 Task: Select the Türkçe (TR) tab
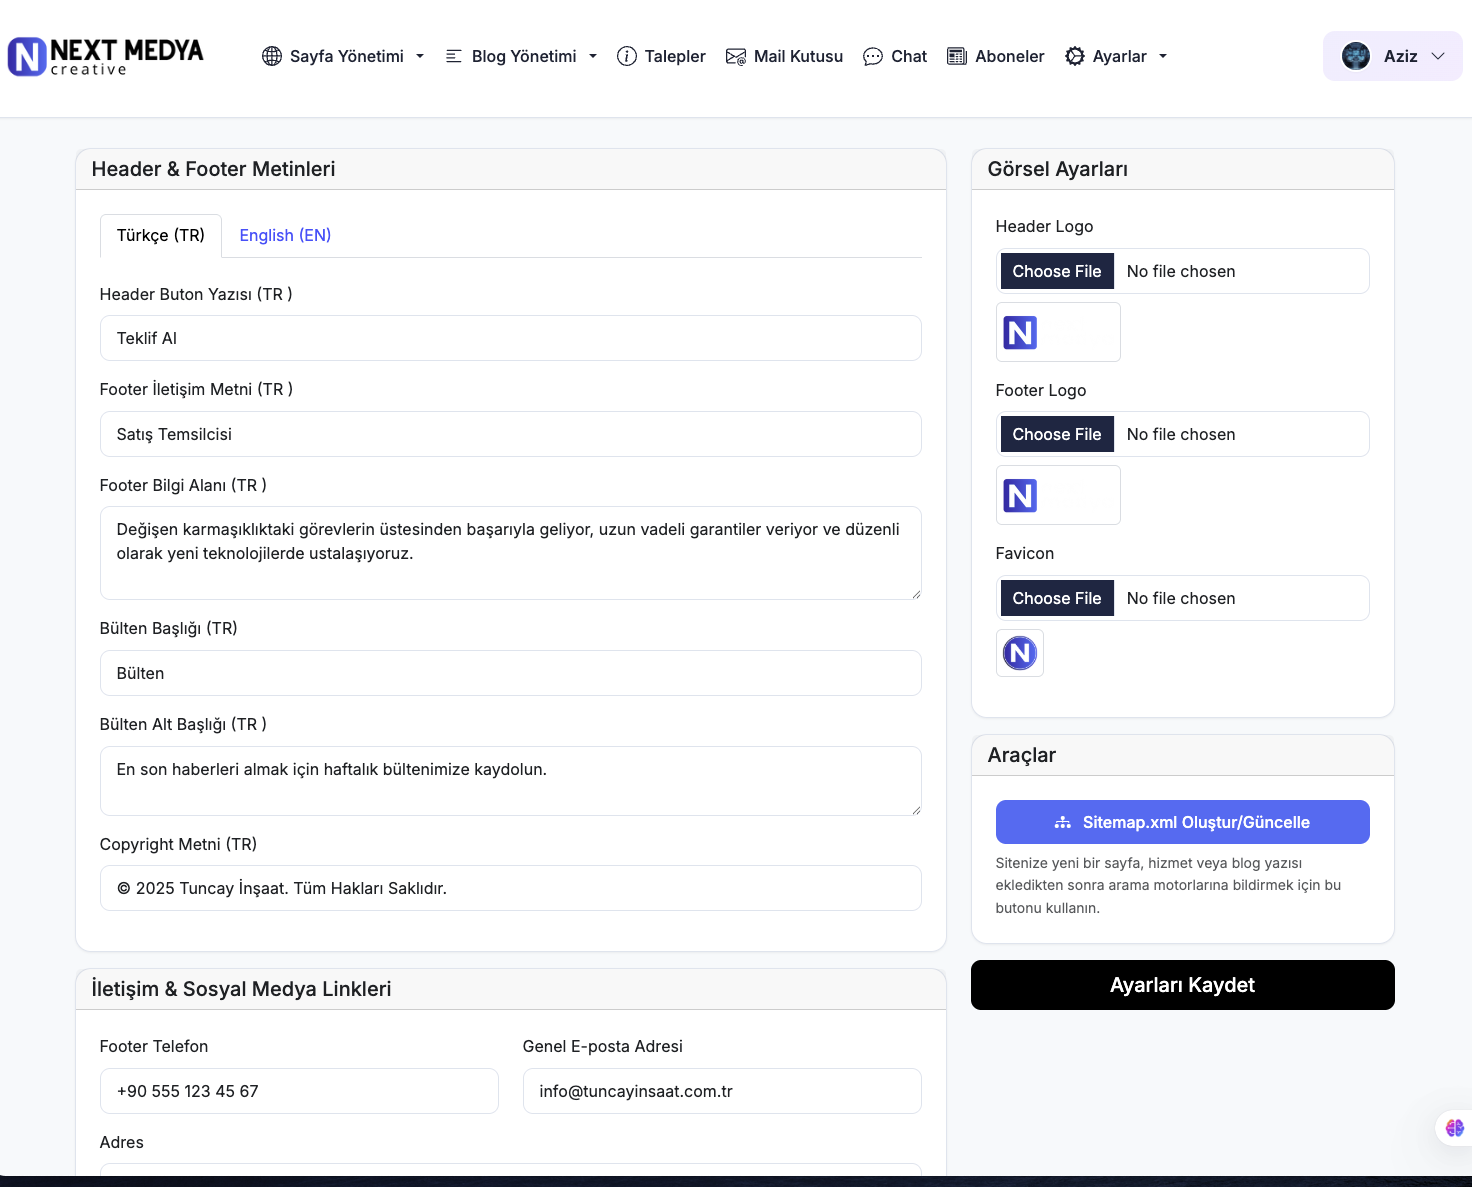tap(161, 236)
